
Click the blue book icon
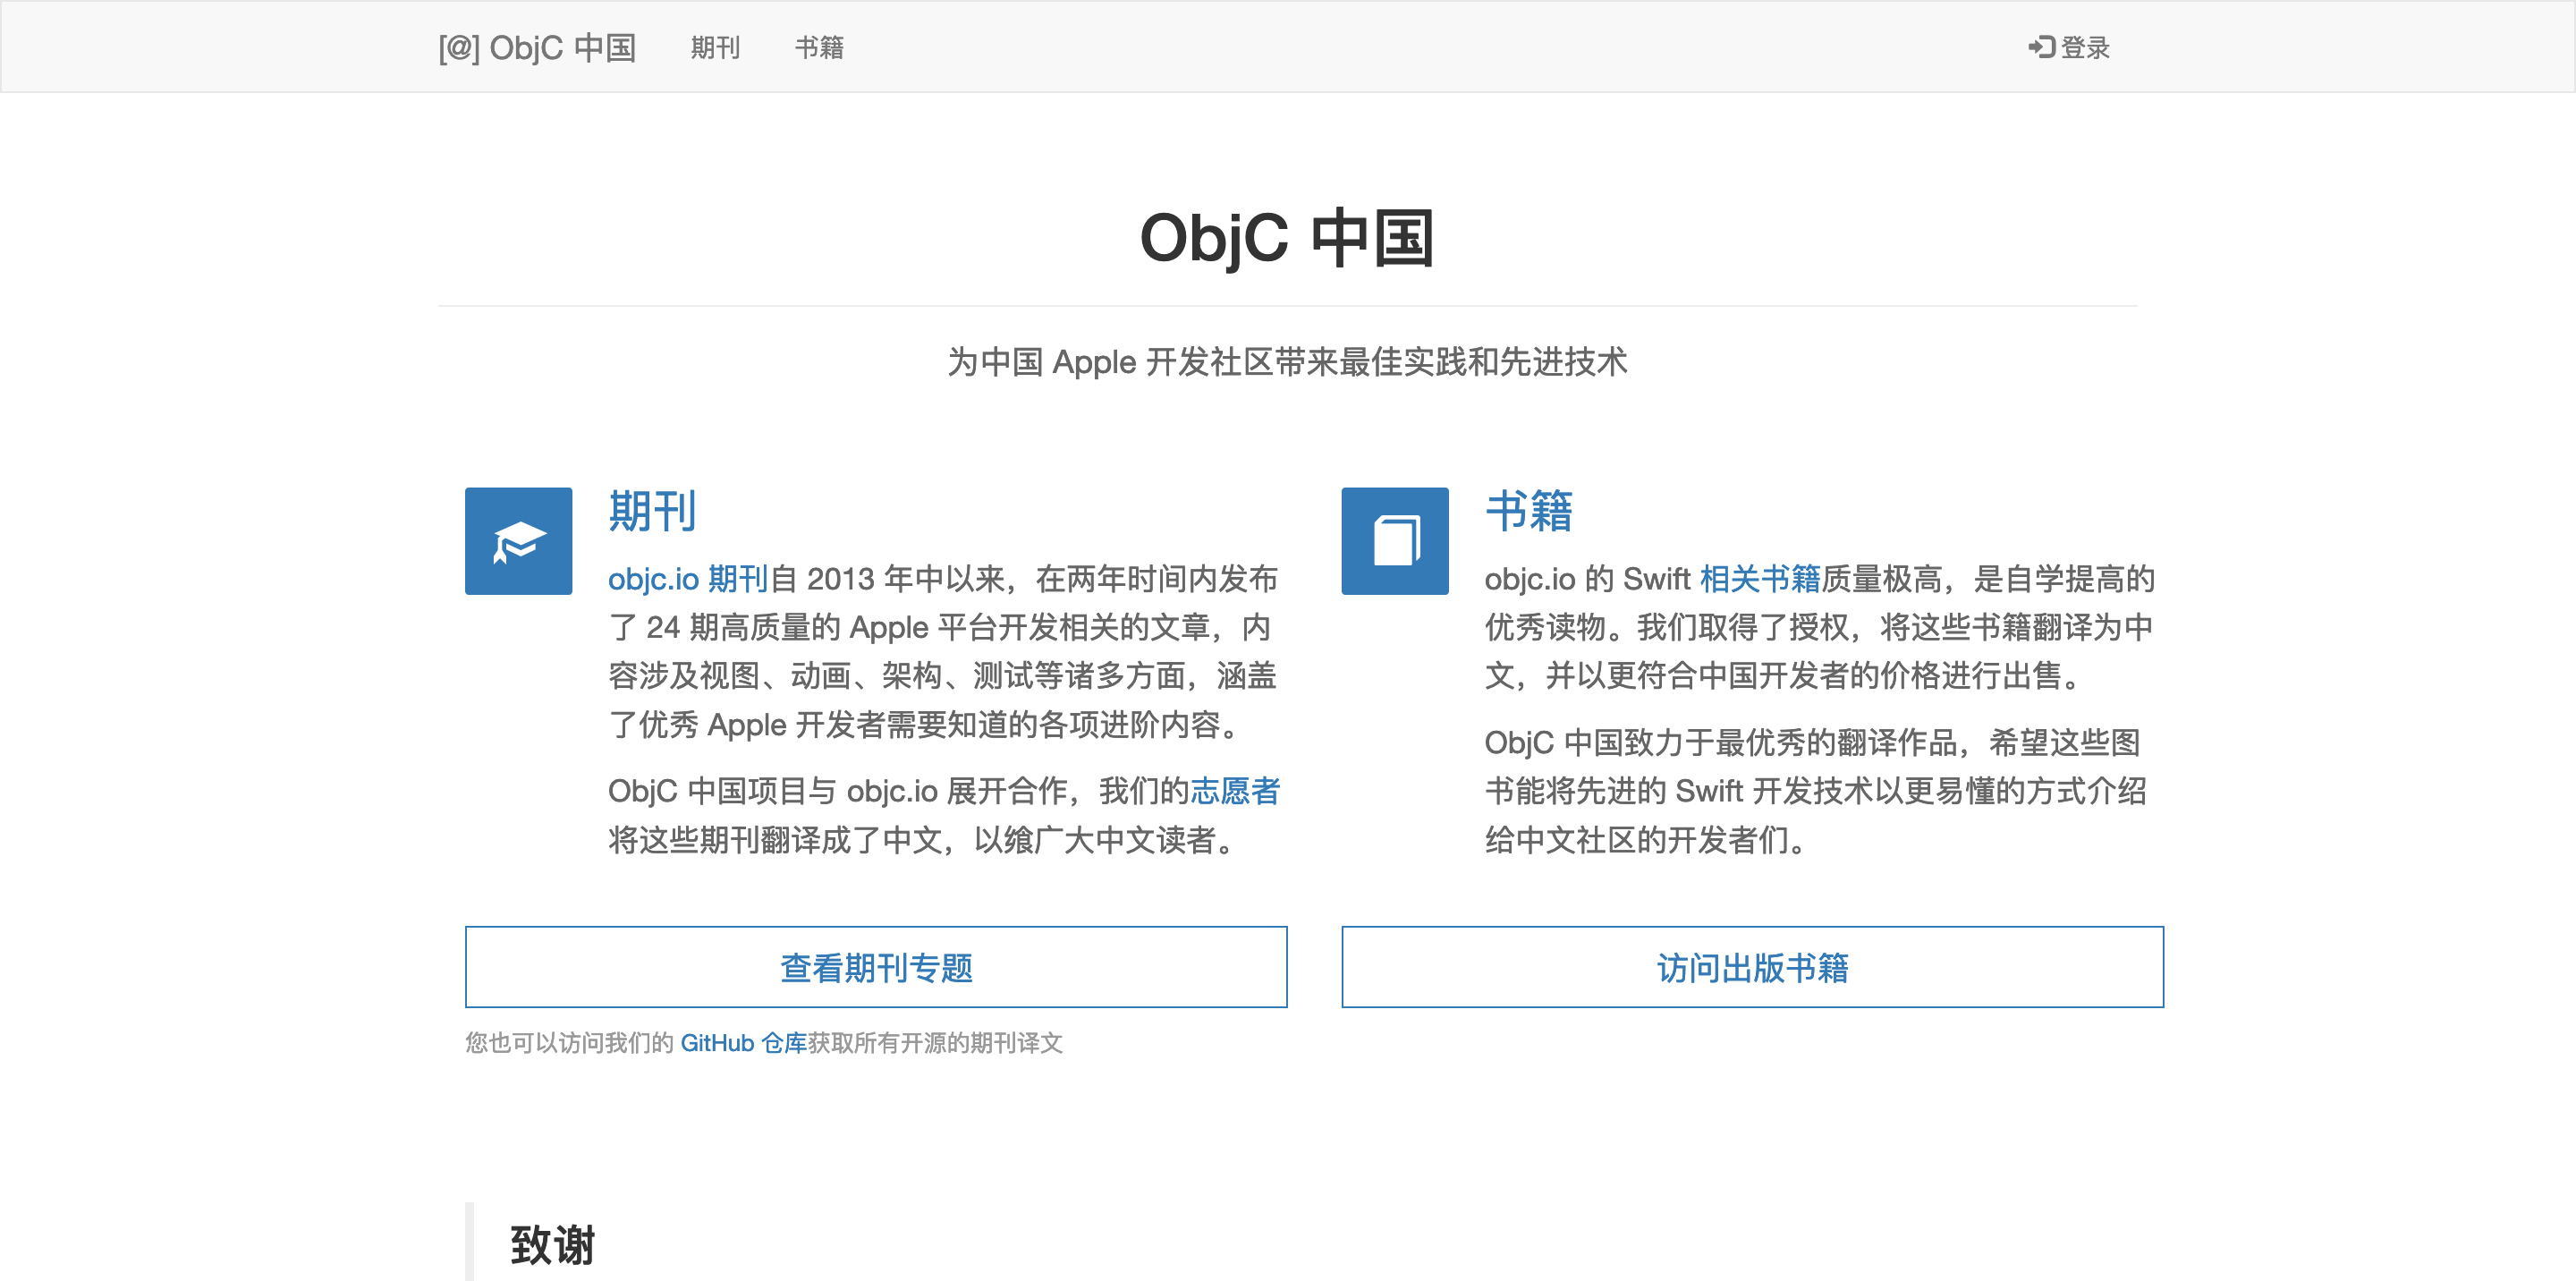tap(1394, 541)
